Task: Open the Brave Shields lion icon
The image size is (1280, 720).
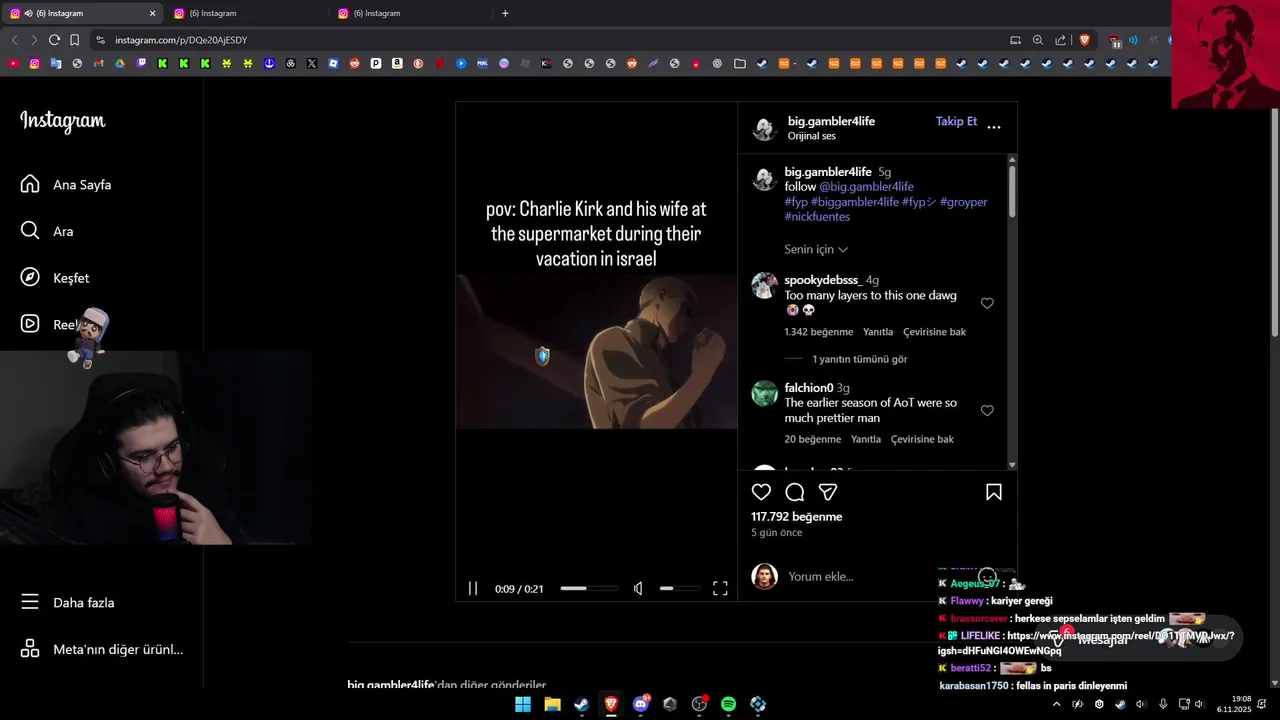Action: [1085, 40]
